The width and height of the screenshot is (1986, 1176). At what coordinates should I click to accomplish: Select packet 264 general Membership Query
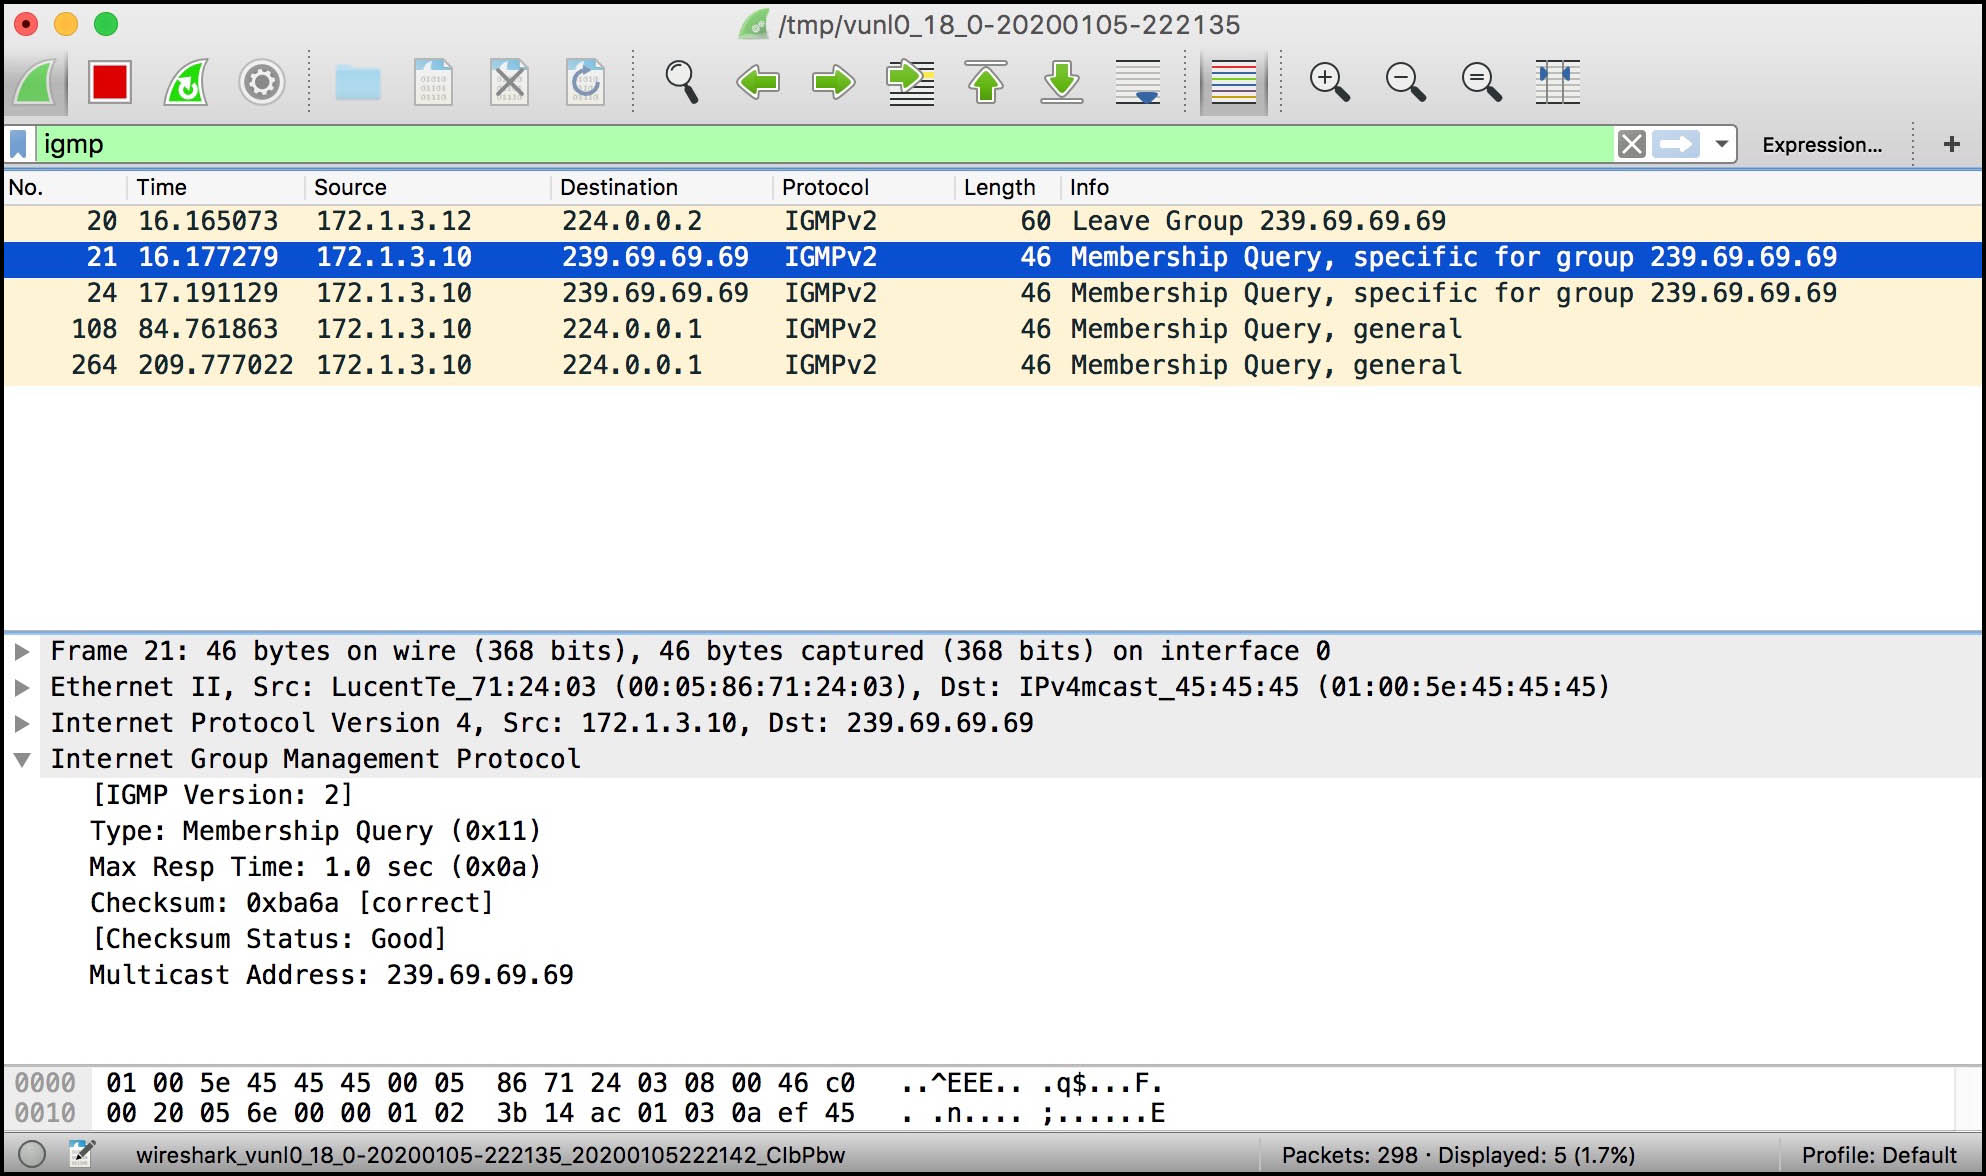coord(993,365)
